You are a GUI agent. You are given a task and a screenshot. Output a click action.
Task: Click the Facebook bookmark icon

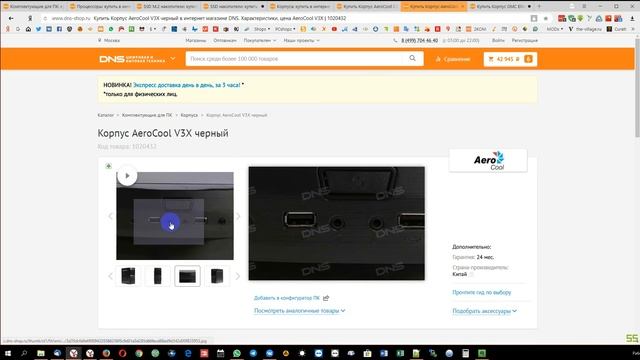tap(59, 29)
